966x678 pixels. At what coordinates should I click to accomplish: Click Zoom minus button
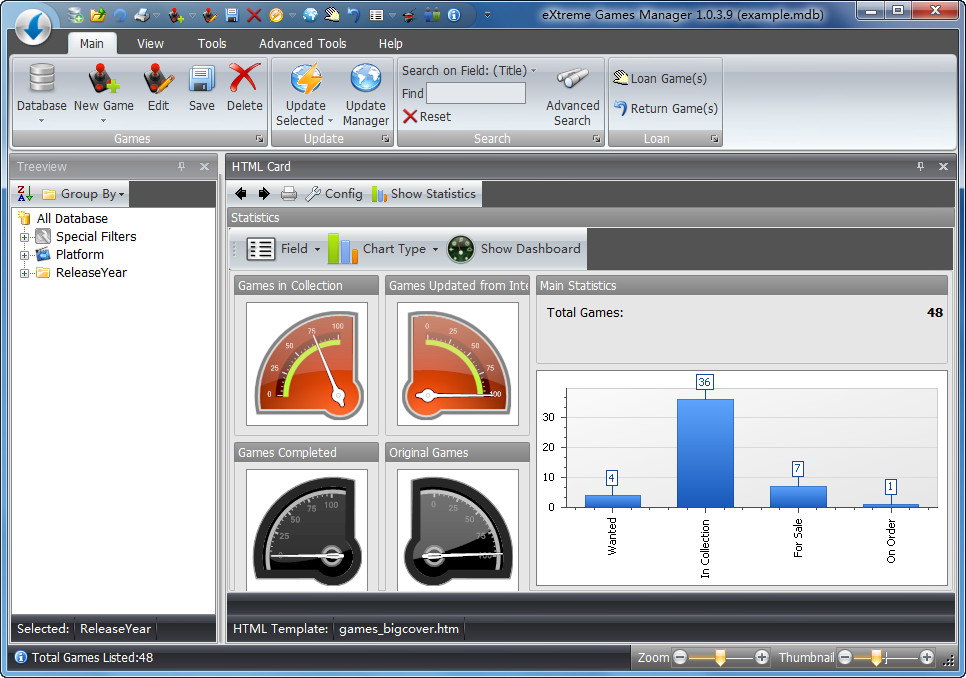point(680,658)
